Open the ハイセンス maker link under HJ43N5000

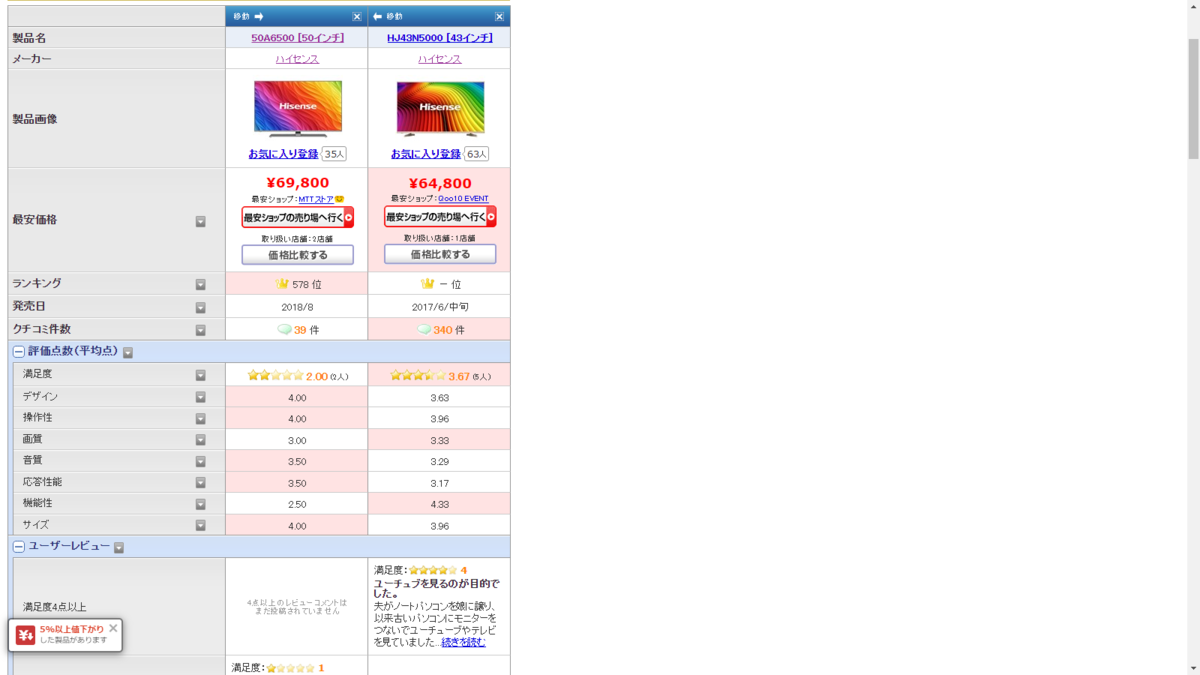coord(440,59)
